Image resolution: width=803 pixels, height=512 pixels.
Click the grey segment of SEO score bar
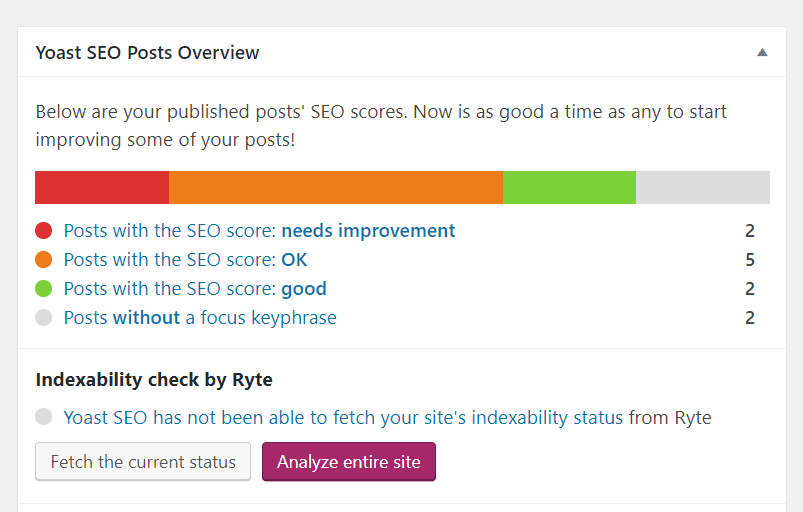703,187
